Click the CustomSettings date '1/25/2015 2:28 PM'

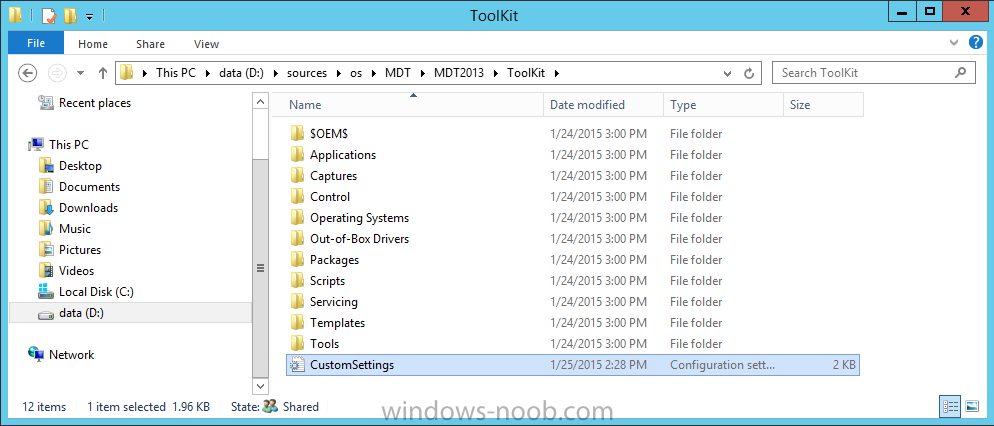click(598, 365)
